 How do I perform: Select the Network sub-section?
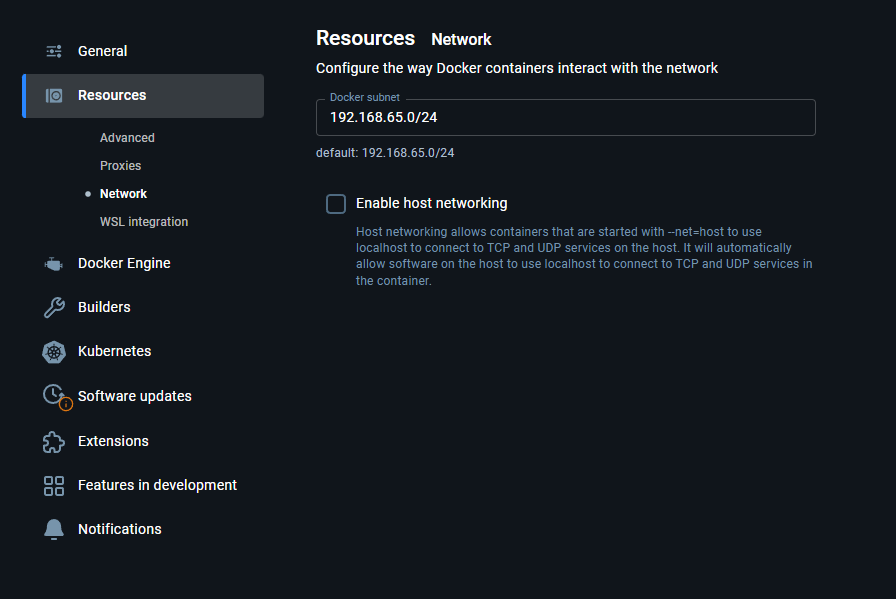click(123, 194)
